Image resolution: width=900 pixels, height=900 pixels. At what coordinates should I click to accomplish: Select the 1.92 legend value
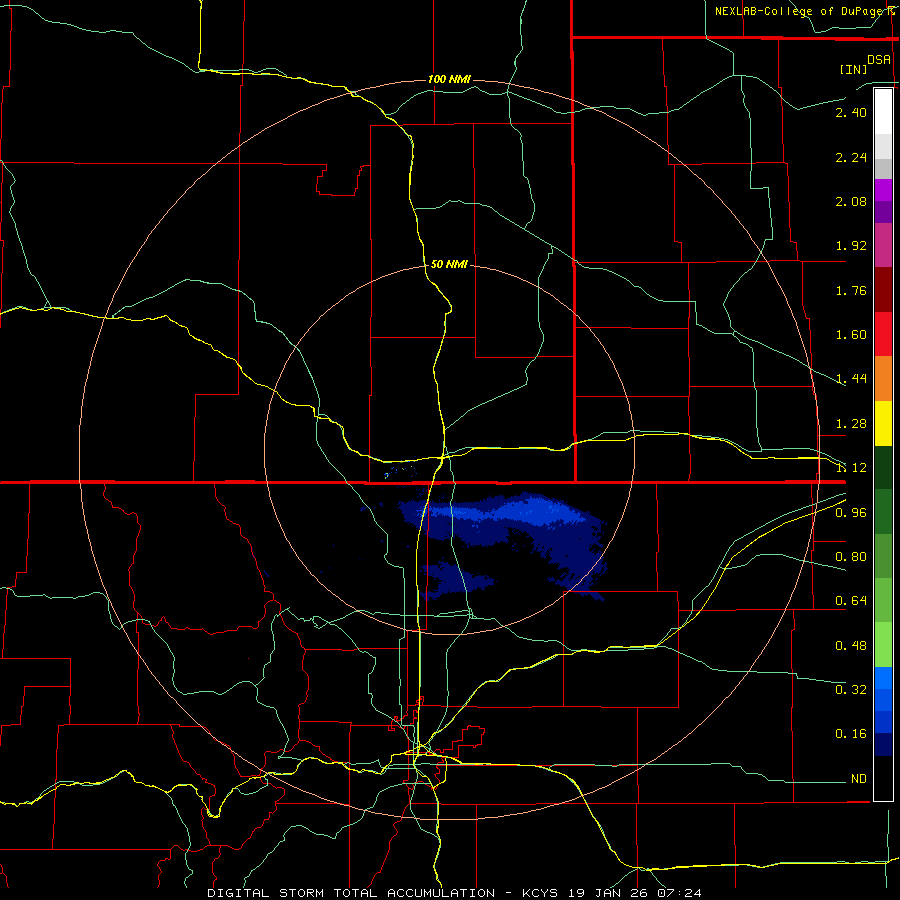(x=851, y=246)
